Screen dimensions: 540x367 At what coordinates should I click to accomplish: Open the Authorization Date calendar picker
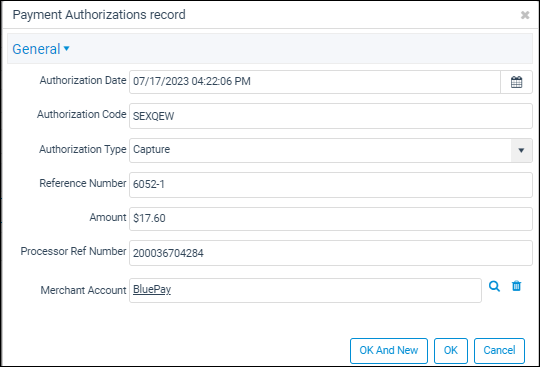516,82
